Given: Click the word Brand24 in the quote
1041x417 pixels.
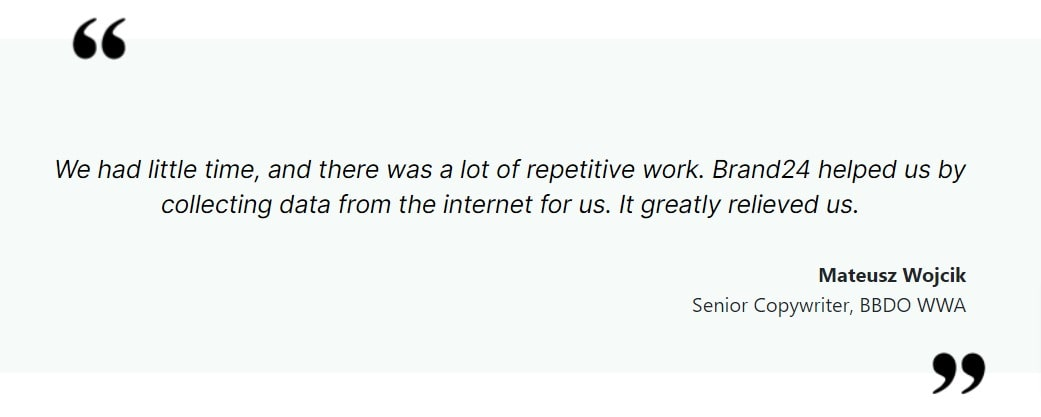Looking at the screenshot, I should (x=761, y=170).
